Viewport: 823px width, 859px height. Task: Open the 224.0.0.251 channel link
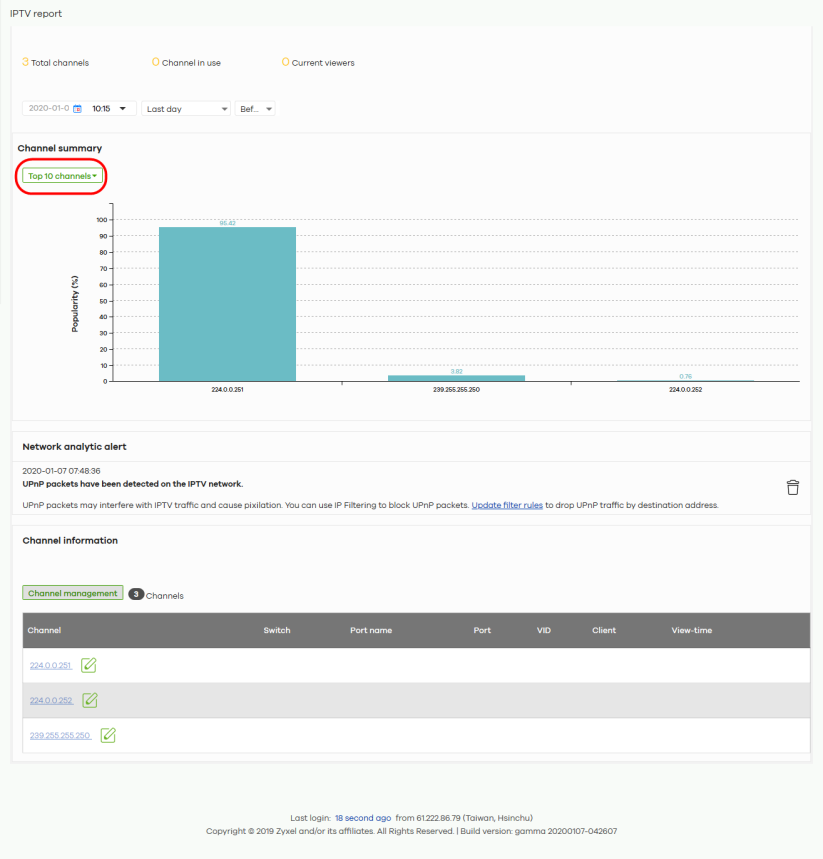pyautogui.click(x=51, y=665)
